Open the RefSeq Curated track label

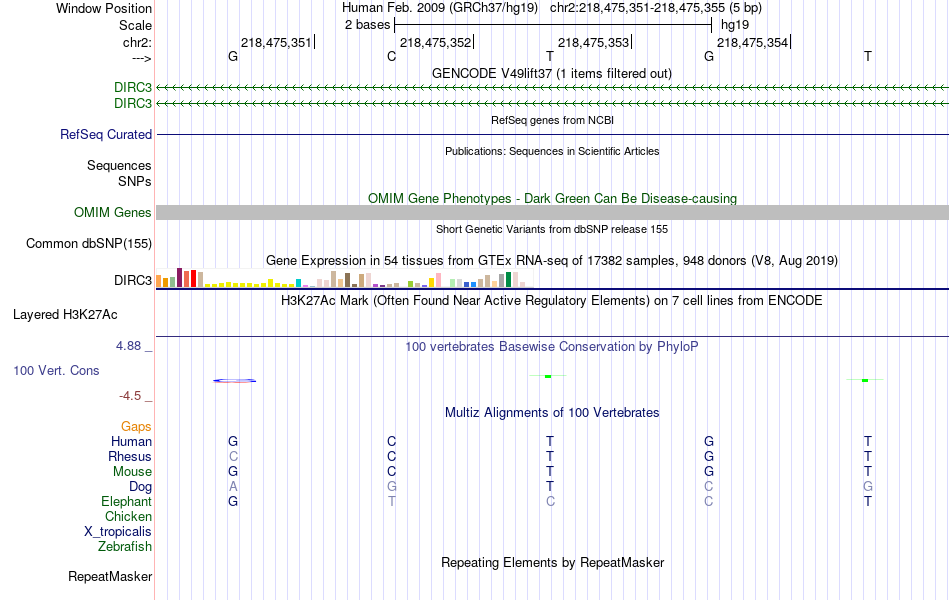coord(105,135)
